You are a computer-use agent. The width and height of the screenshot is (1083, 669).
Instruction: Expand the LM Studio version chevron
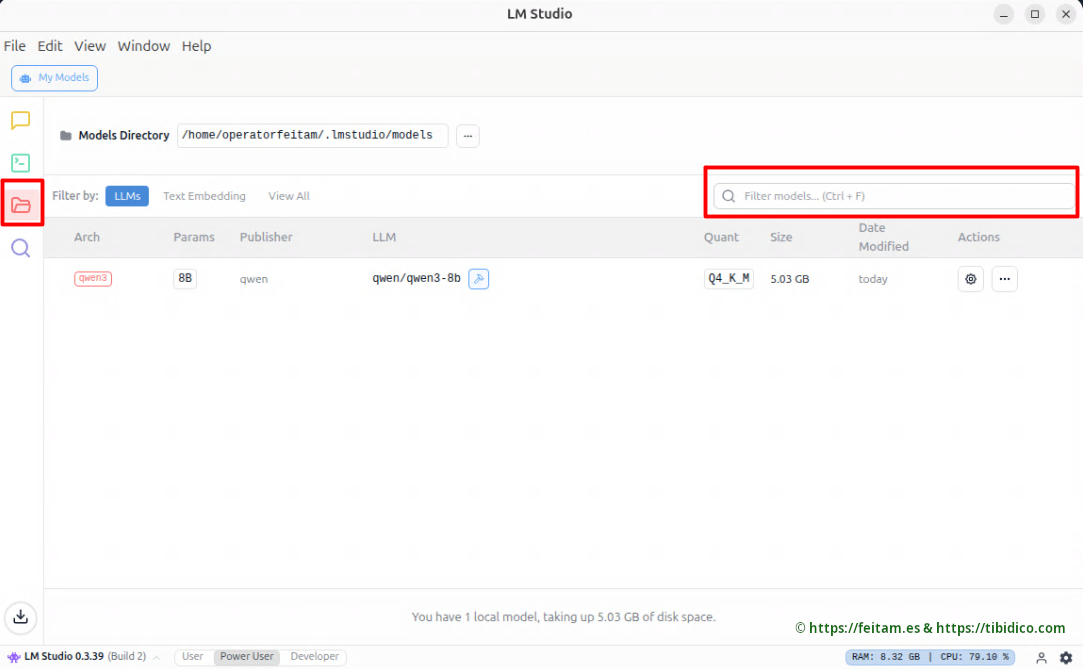(x=156, y=657)
